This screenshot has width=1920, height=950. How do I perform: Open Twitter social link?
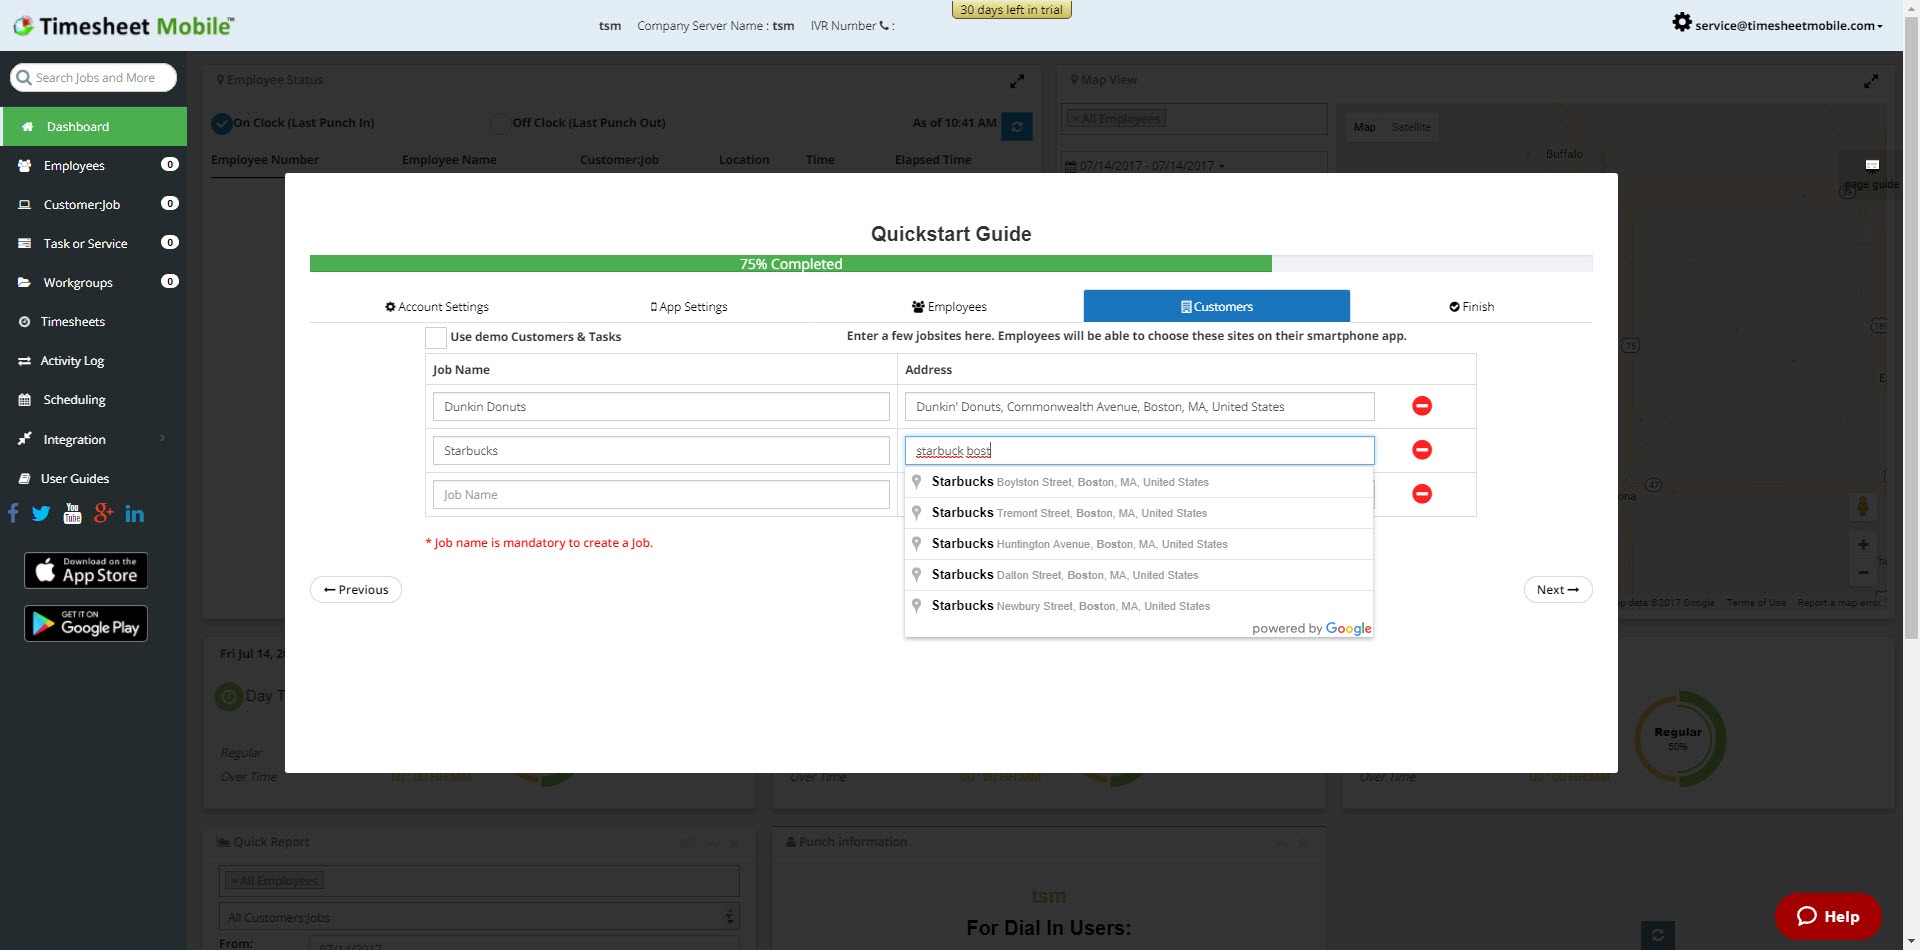click(x=41, y=514)
